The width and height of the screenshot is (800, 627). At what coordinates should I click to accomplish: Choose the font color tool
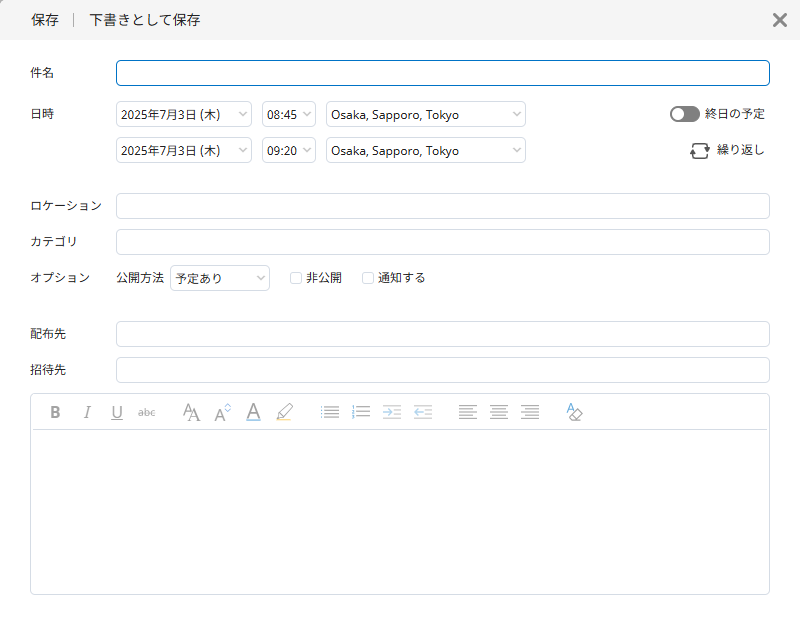254,412
